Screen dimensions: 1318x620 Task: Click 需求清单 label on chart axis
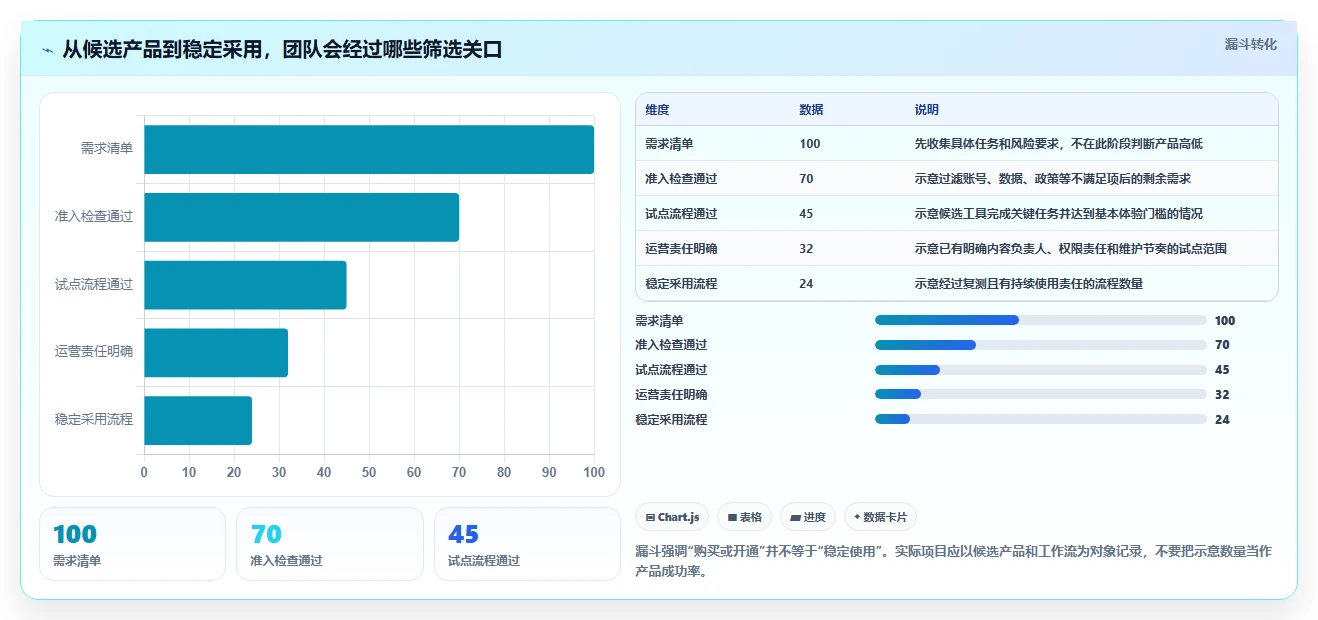[x=107, y=148]
